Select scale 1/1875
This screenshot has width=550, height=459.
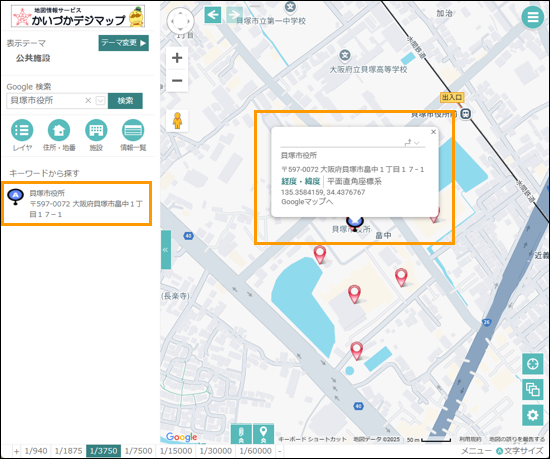(68, 451)
